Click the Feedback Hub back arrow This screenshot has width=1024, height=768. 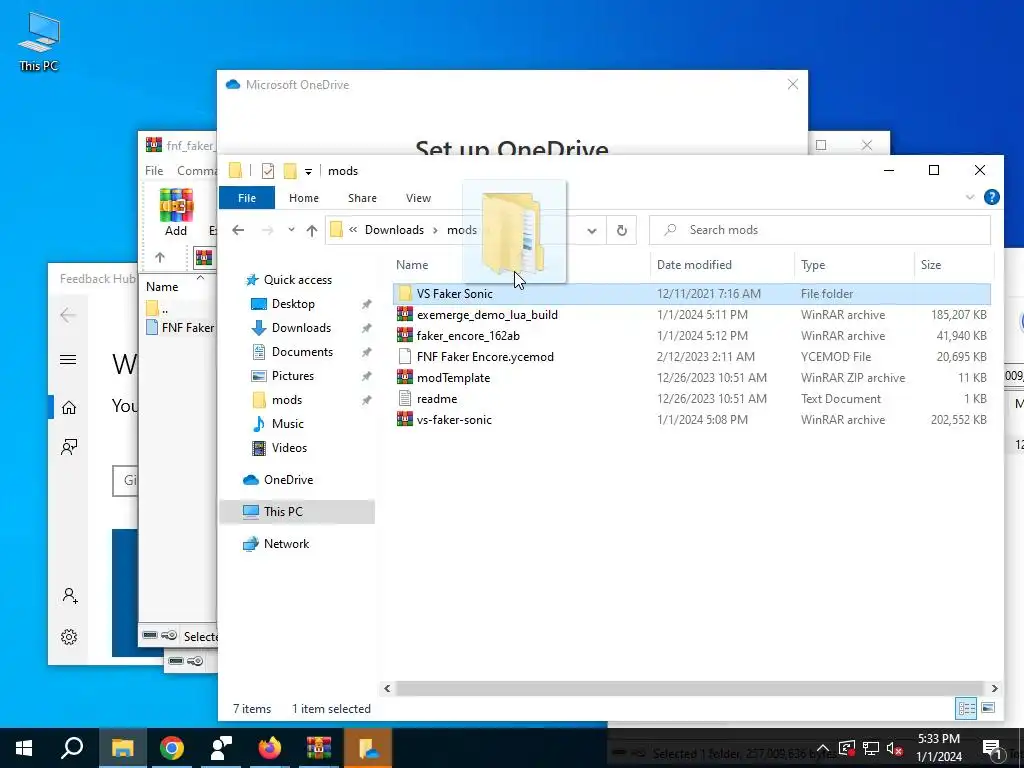pyautogui.click(x=68, y=315)
